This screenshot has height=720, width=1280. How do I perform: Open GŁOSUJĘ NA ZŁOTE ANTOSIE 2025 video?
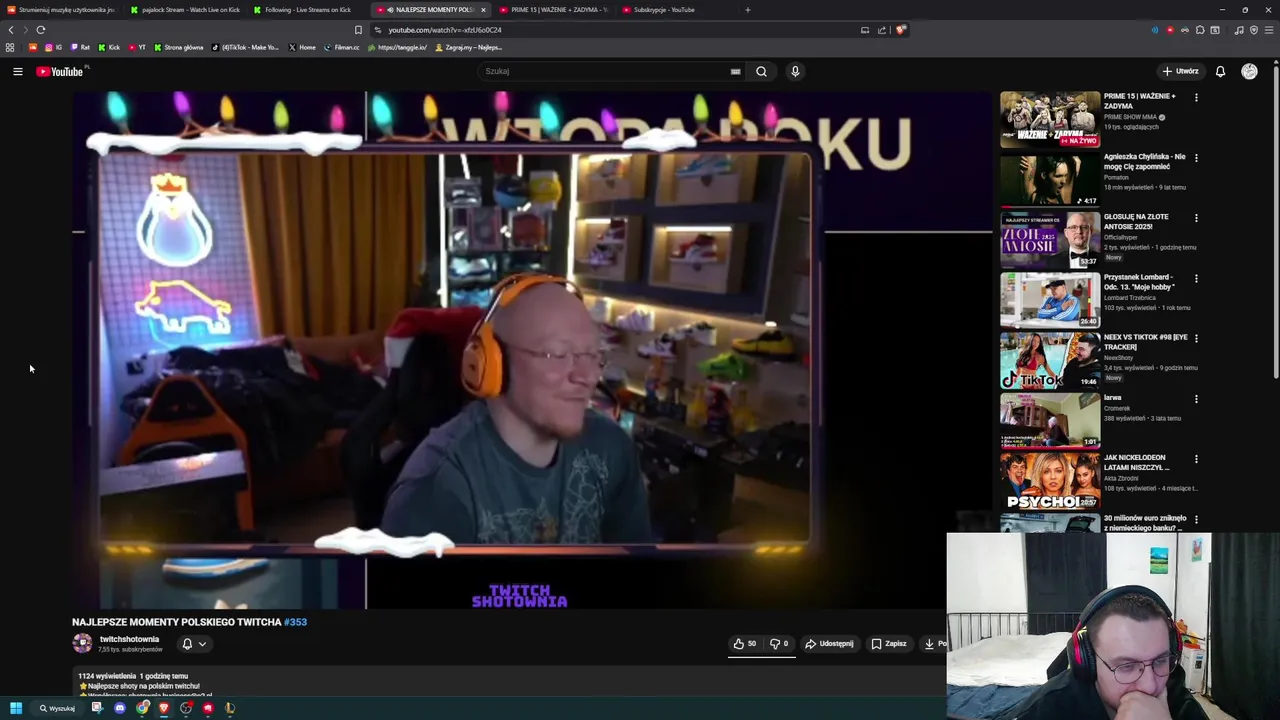coord(1050,240)
